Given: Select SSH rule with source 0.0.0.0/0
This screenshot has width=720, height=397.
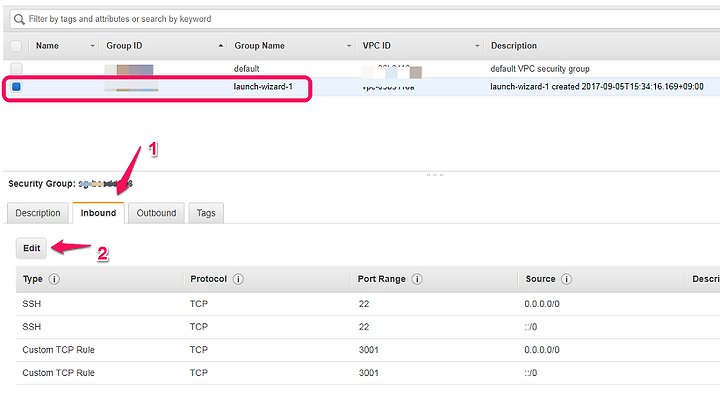Looking at the screenshot, I should pyautogui.click(x=368, y=304).
